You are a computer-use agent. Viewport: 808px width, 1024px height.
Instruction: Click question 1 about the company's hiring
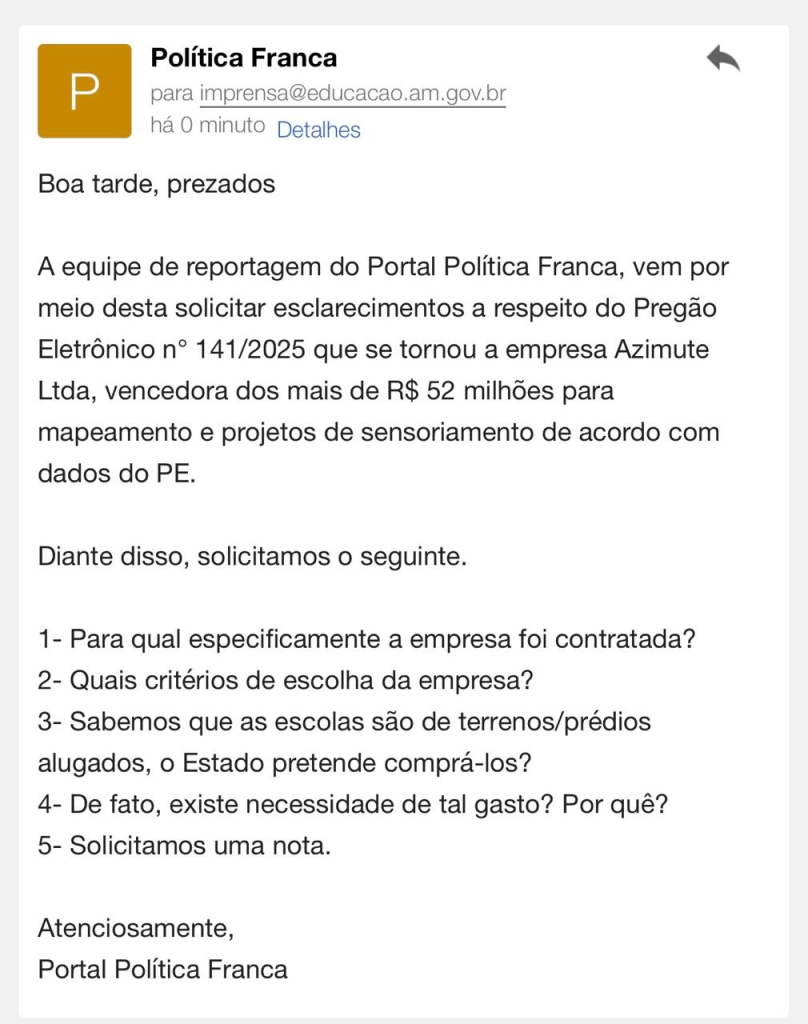tap(366, 639)
